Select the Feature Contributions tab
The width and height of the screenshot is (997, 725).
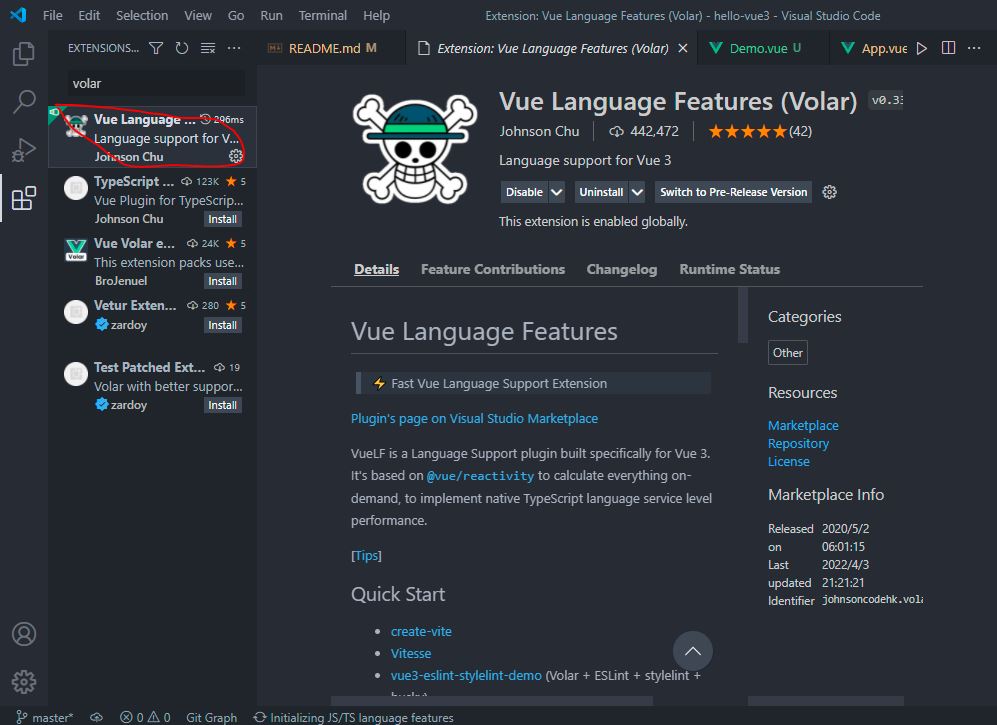(x=493, y=269)
